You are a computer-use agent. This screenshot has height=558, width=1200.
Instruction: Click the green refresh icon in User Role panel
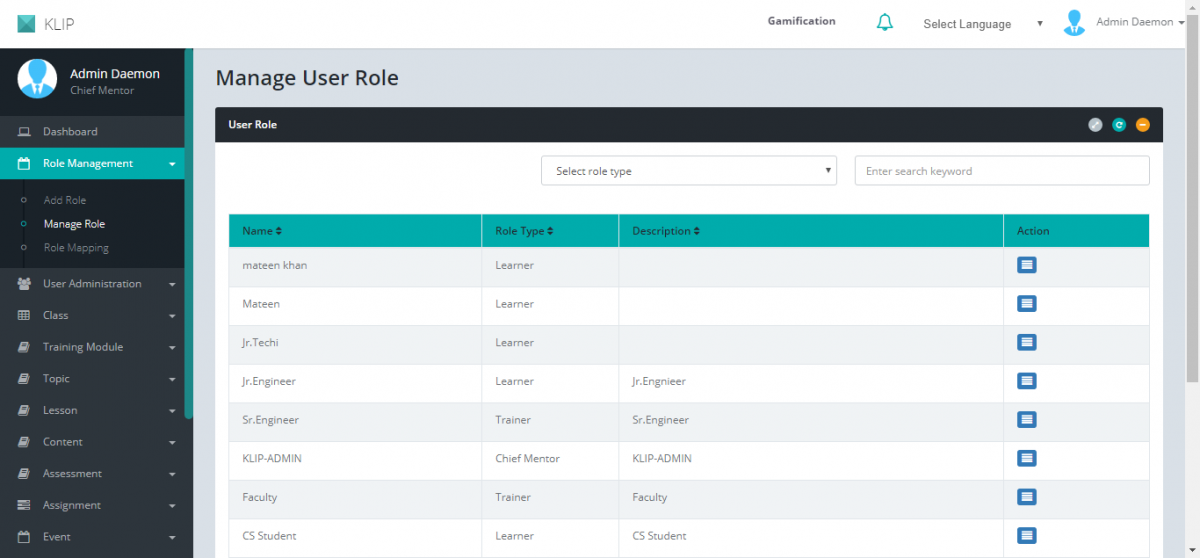coord(1119,125)
